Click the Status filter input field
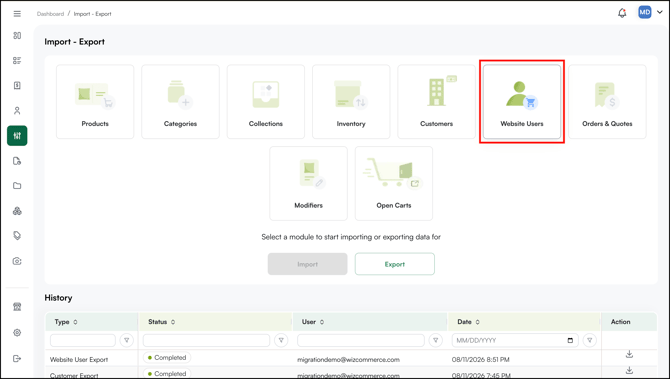Viewport: 670px width, 379px height. coord(206,340)
